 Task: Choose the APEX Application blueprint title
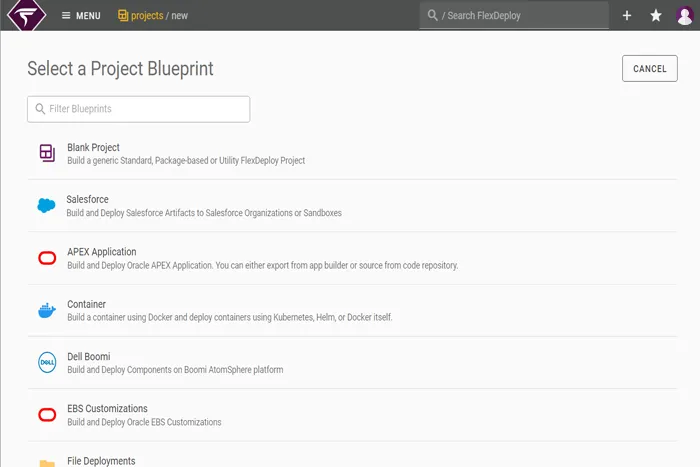click(102, 252)
